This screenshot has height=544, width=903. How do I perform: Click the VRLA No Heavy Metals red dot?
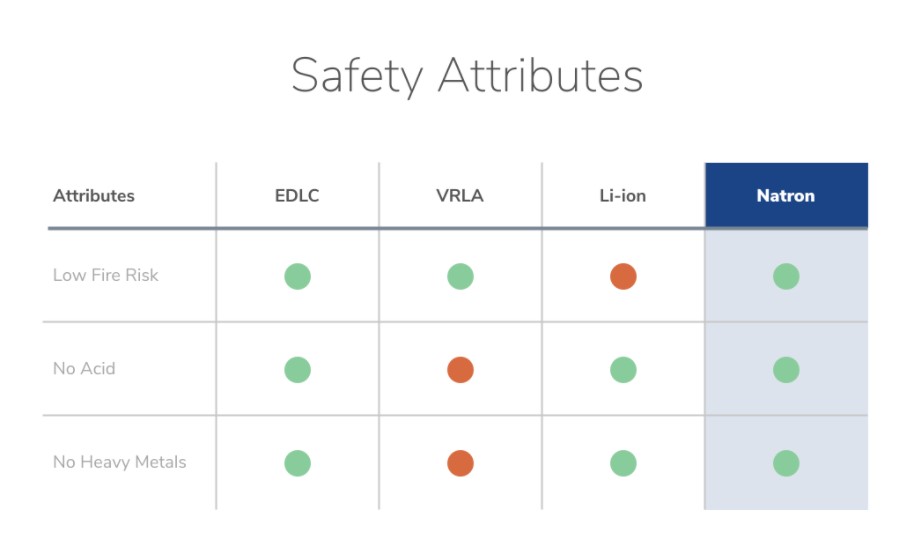[x=460, y=463]
